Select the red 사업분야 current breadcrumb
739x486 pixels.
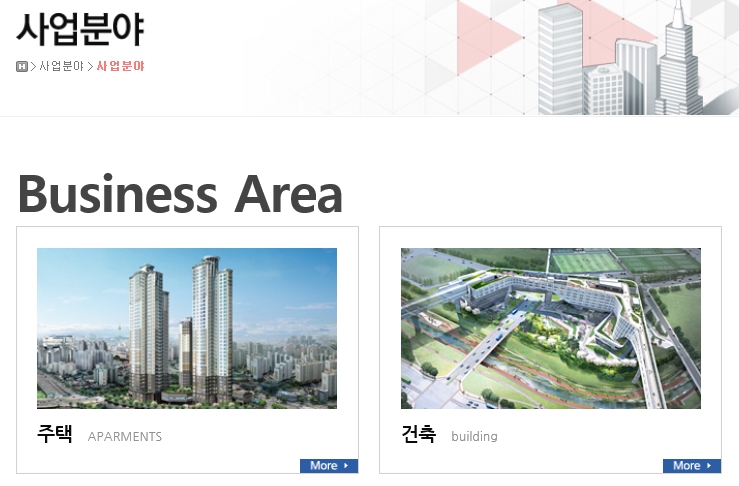point(120,66)
